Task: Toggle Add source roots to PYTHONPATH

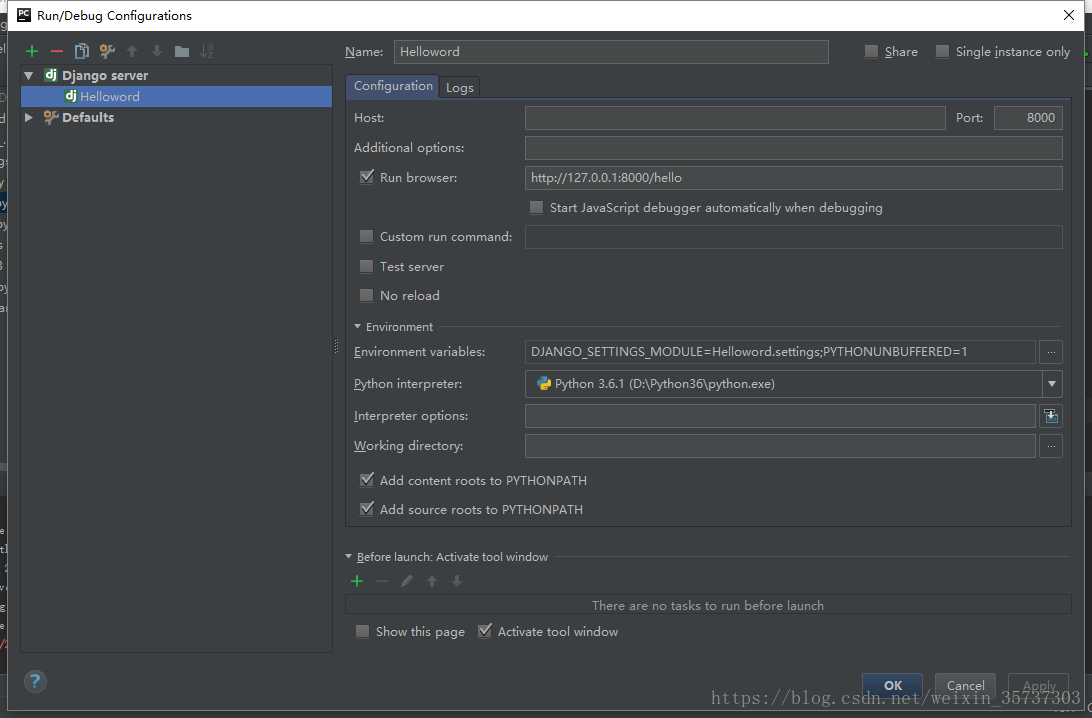Action: coord(366,509)
